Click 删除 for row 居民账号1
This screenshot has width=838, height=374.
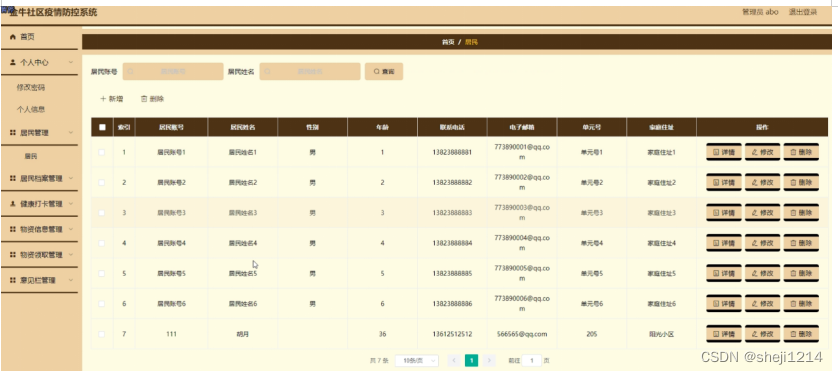[x=801, y=152]
